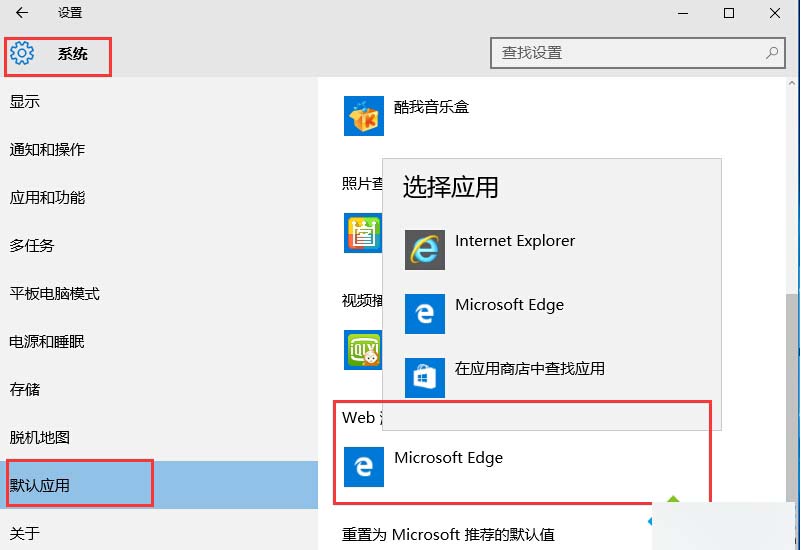This screenshot has width=801, height=550.
Task: Select 默认应用 in sidebar
Action: (x=158, y=485)
